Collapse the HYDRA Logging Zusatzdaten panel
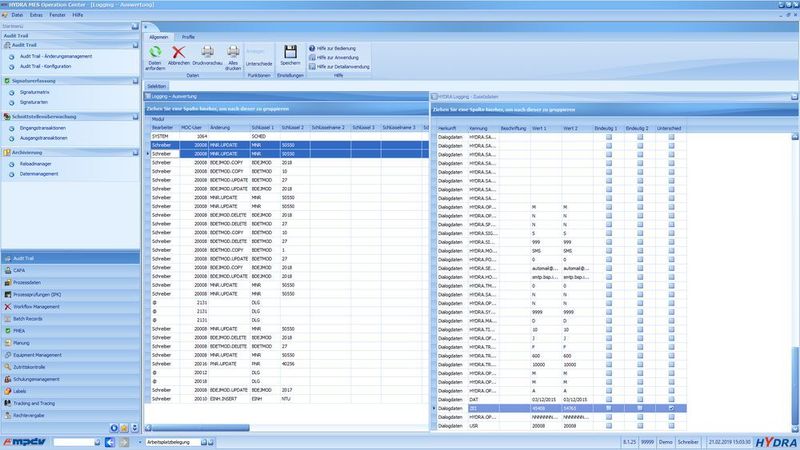800x450 pixels. pyautogui.click(x=794, y=96)
